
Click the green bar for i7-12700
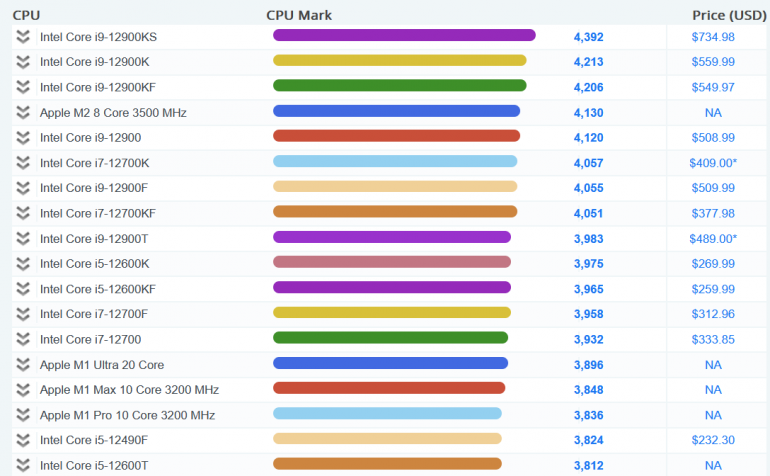point(390,337)
